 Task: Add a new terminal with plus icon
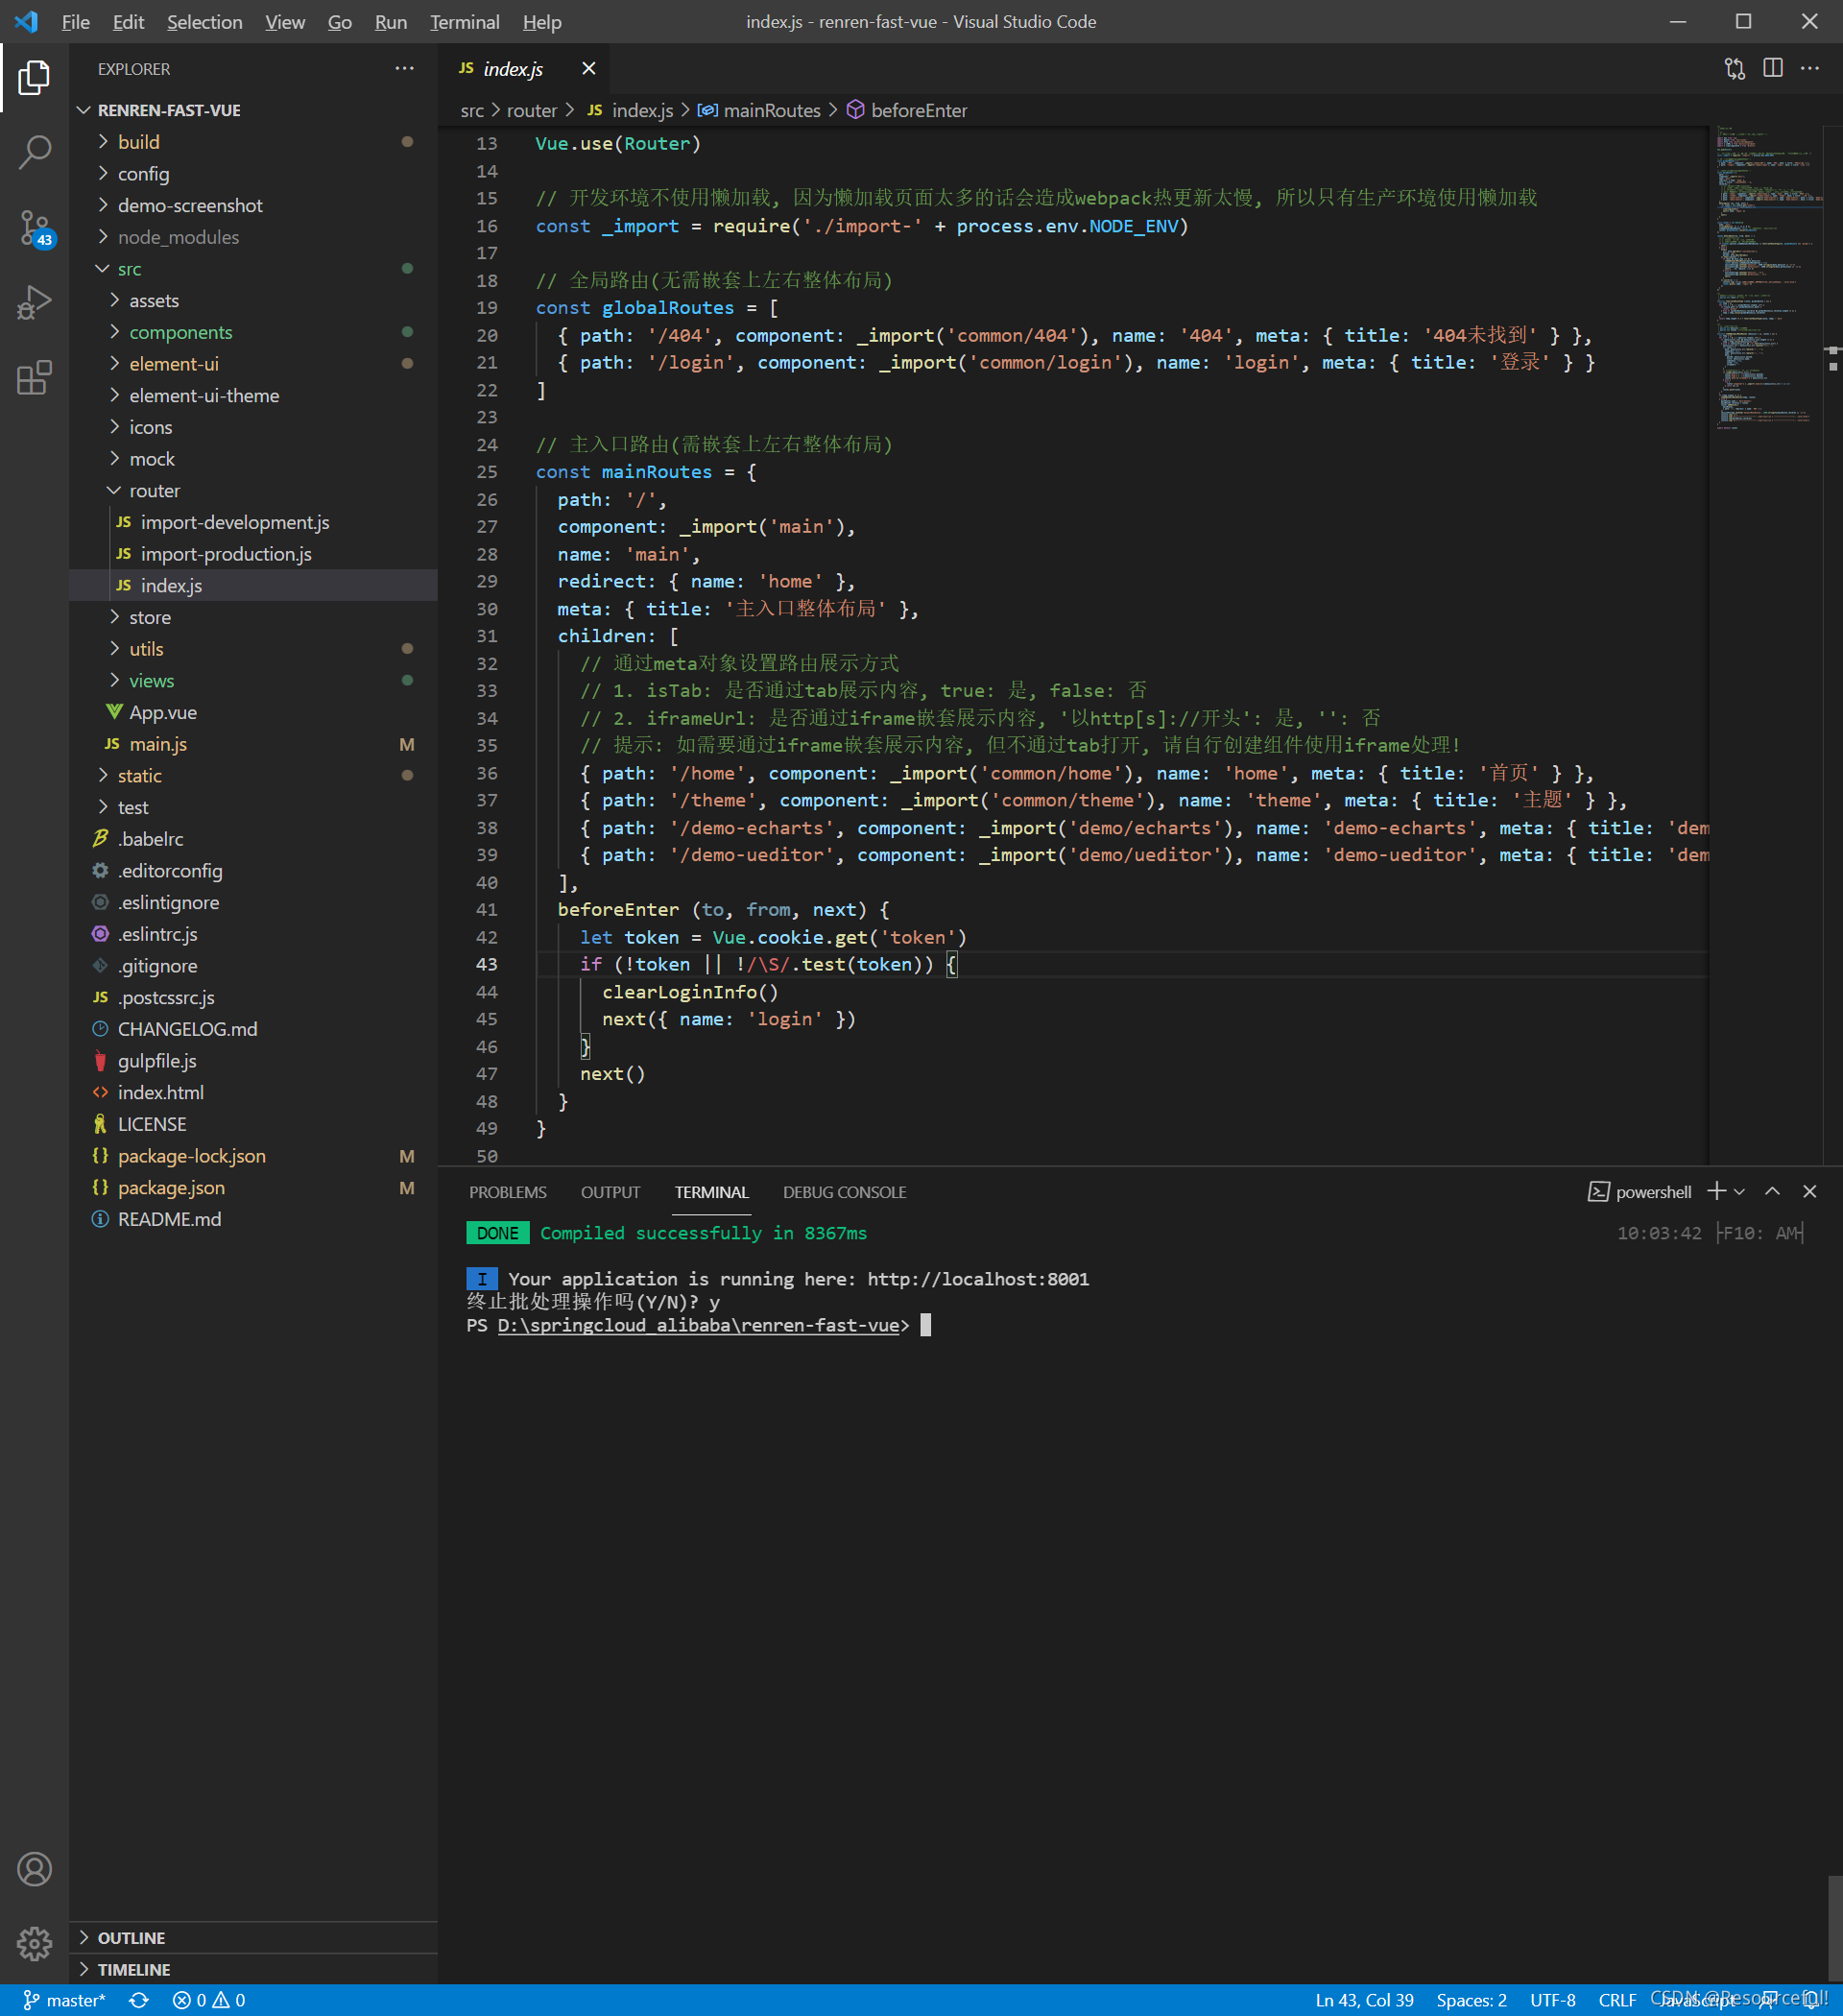click(1716, 1191)
